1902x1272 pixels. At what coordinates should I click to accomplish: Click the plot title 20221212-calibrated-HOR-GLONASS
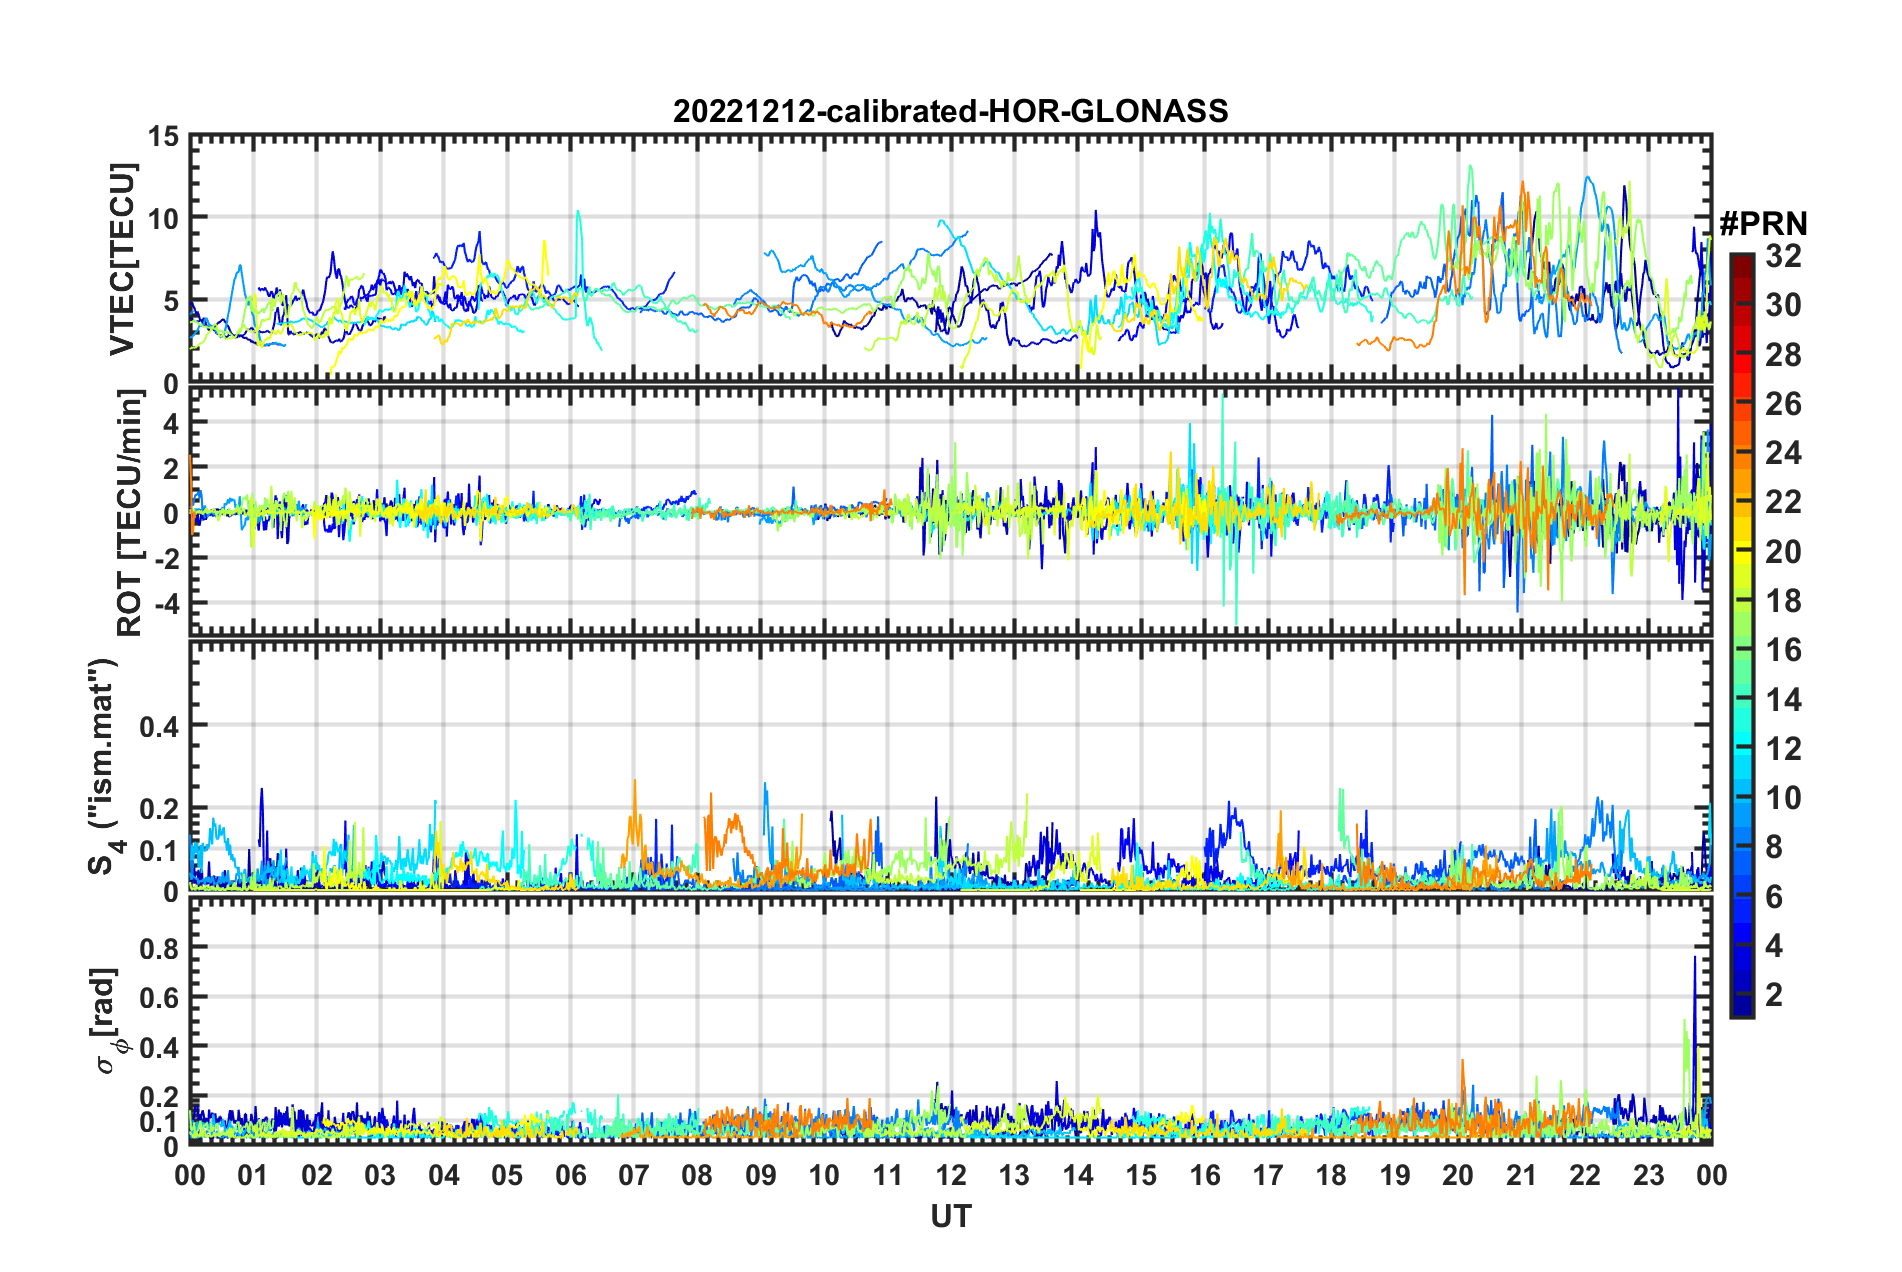[950, 111]
